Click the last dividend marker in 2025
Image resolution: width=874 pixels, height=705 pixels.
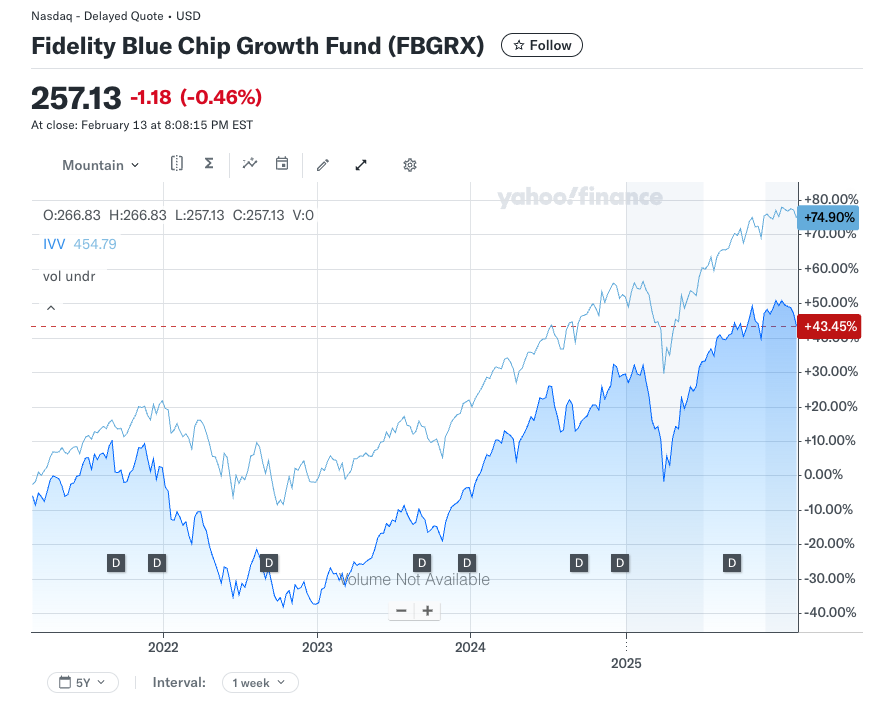pyautogui.click(x=732, y=563)
